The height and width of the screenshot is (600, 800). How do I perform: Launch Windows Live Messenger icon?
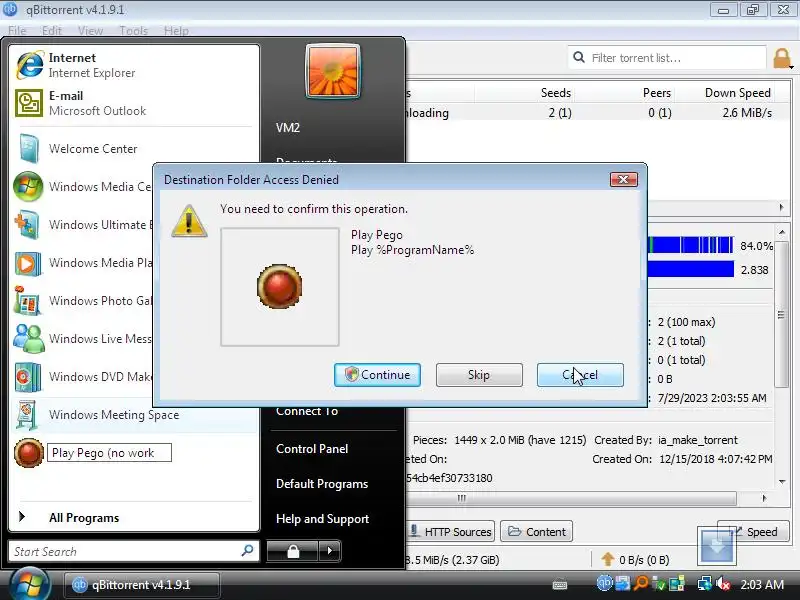pyautogui.click(x=29, y=339)
